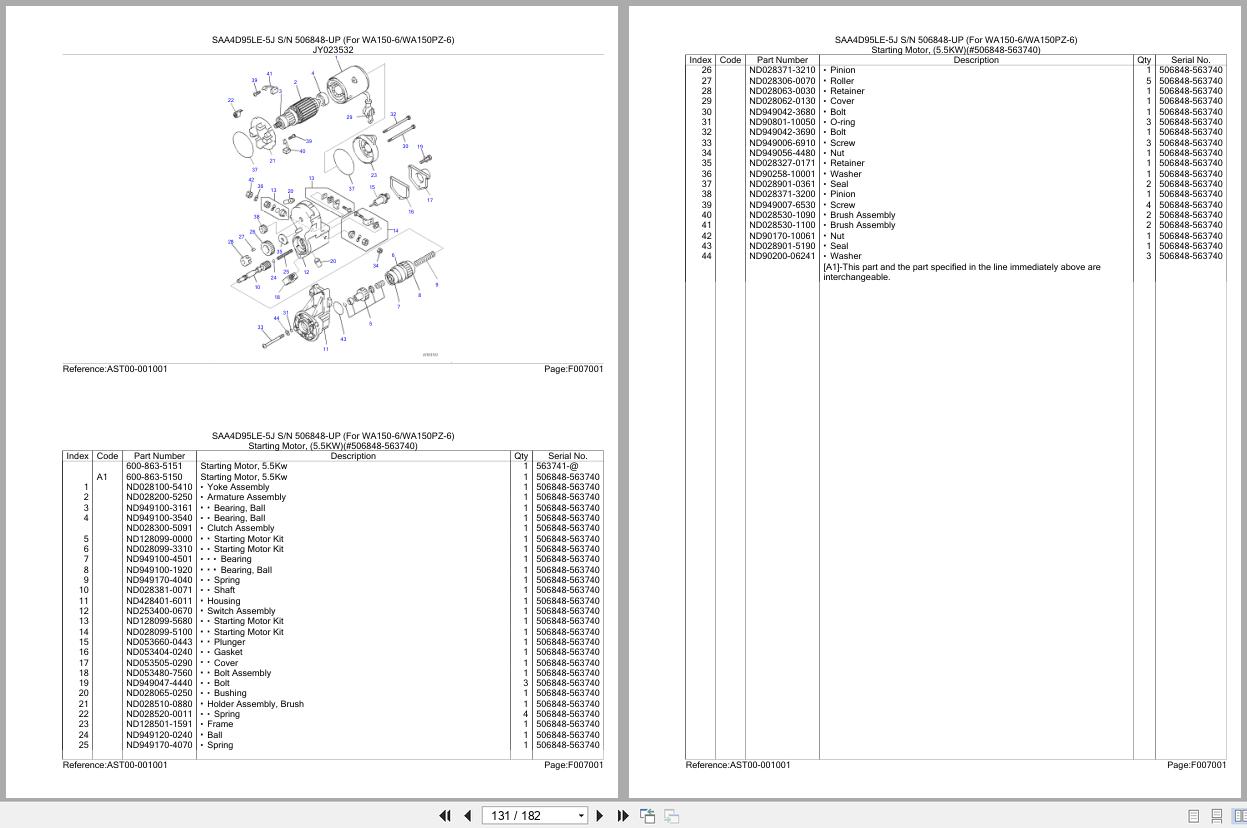
Task: Click 'O-ring' description
Action: tap(842, 122)
